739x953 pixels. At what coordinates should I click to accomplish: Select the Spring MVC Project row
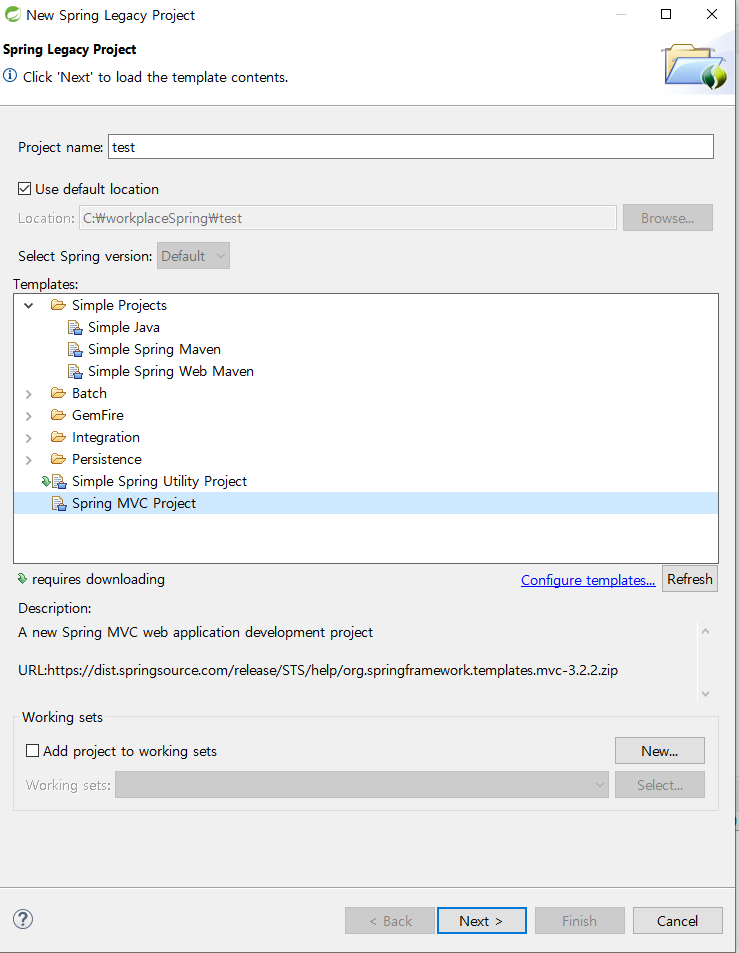[366, 503]
